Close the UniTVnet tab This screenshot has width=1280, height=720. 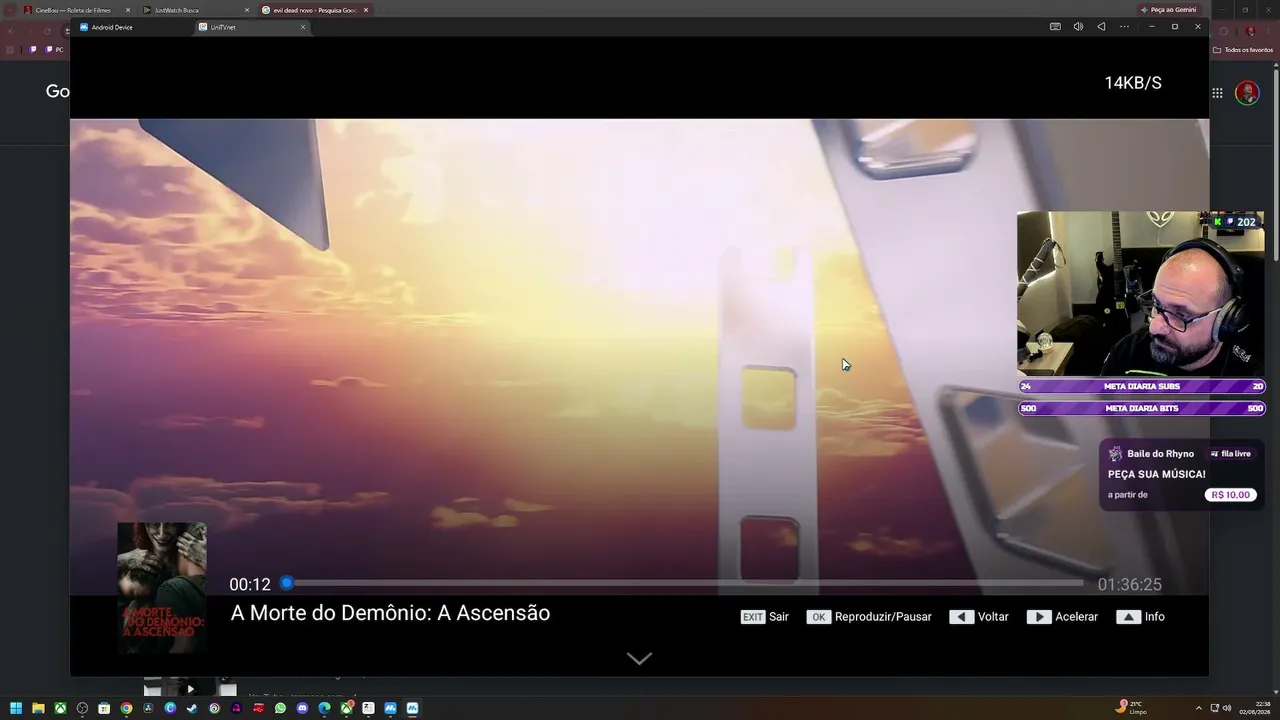[303, 27]
